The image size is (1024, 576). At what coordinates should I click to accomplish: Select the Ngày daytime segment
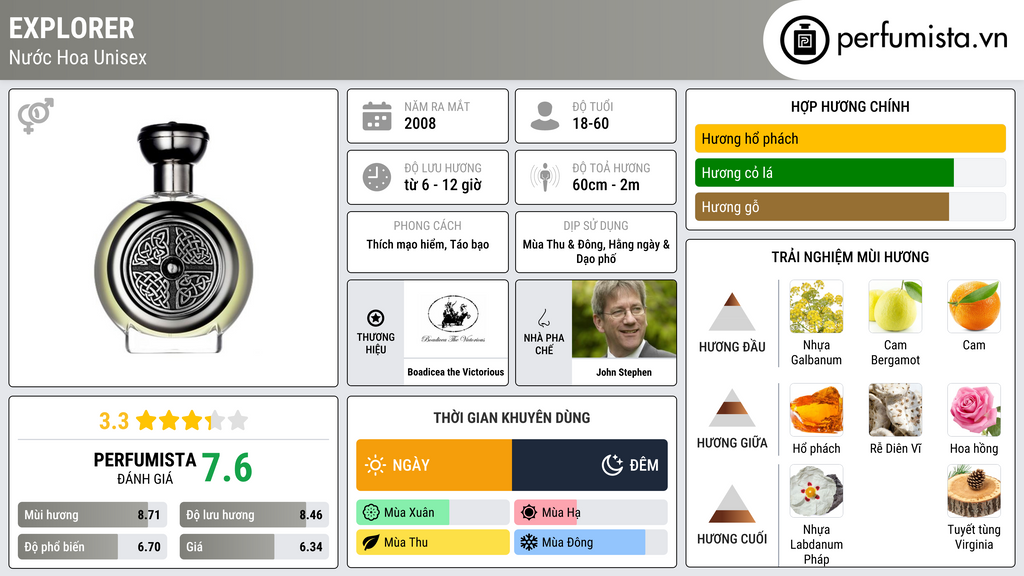coord(434,465)
